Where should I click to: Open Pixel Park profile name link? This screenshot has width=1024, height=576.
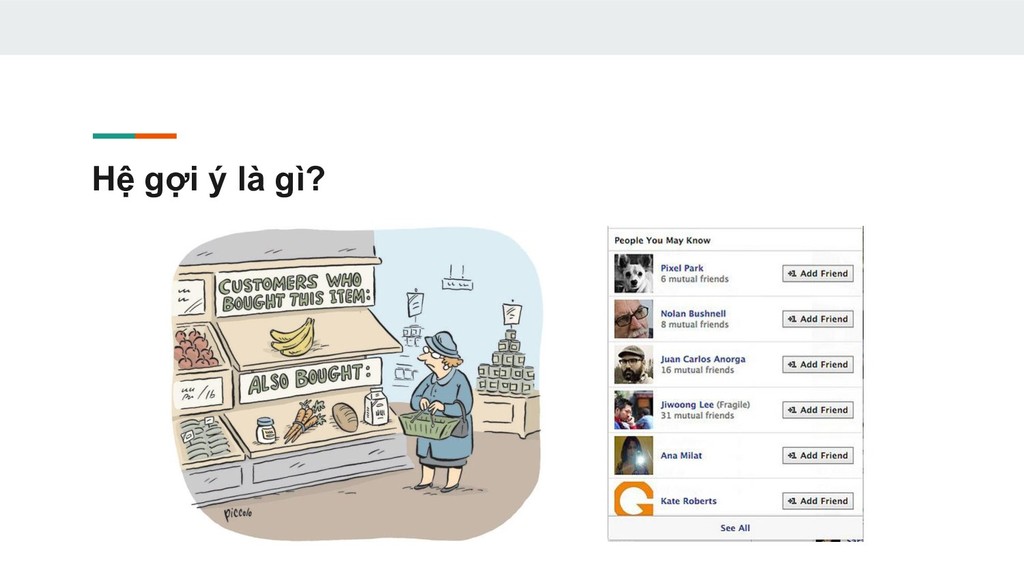(x=682, y=268)
